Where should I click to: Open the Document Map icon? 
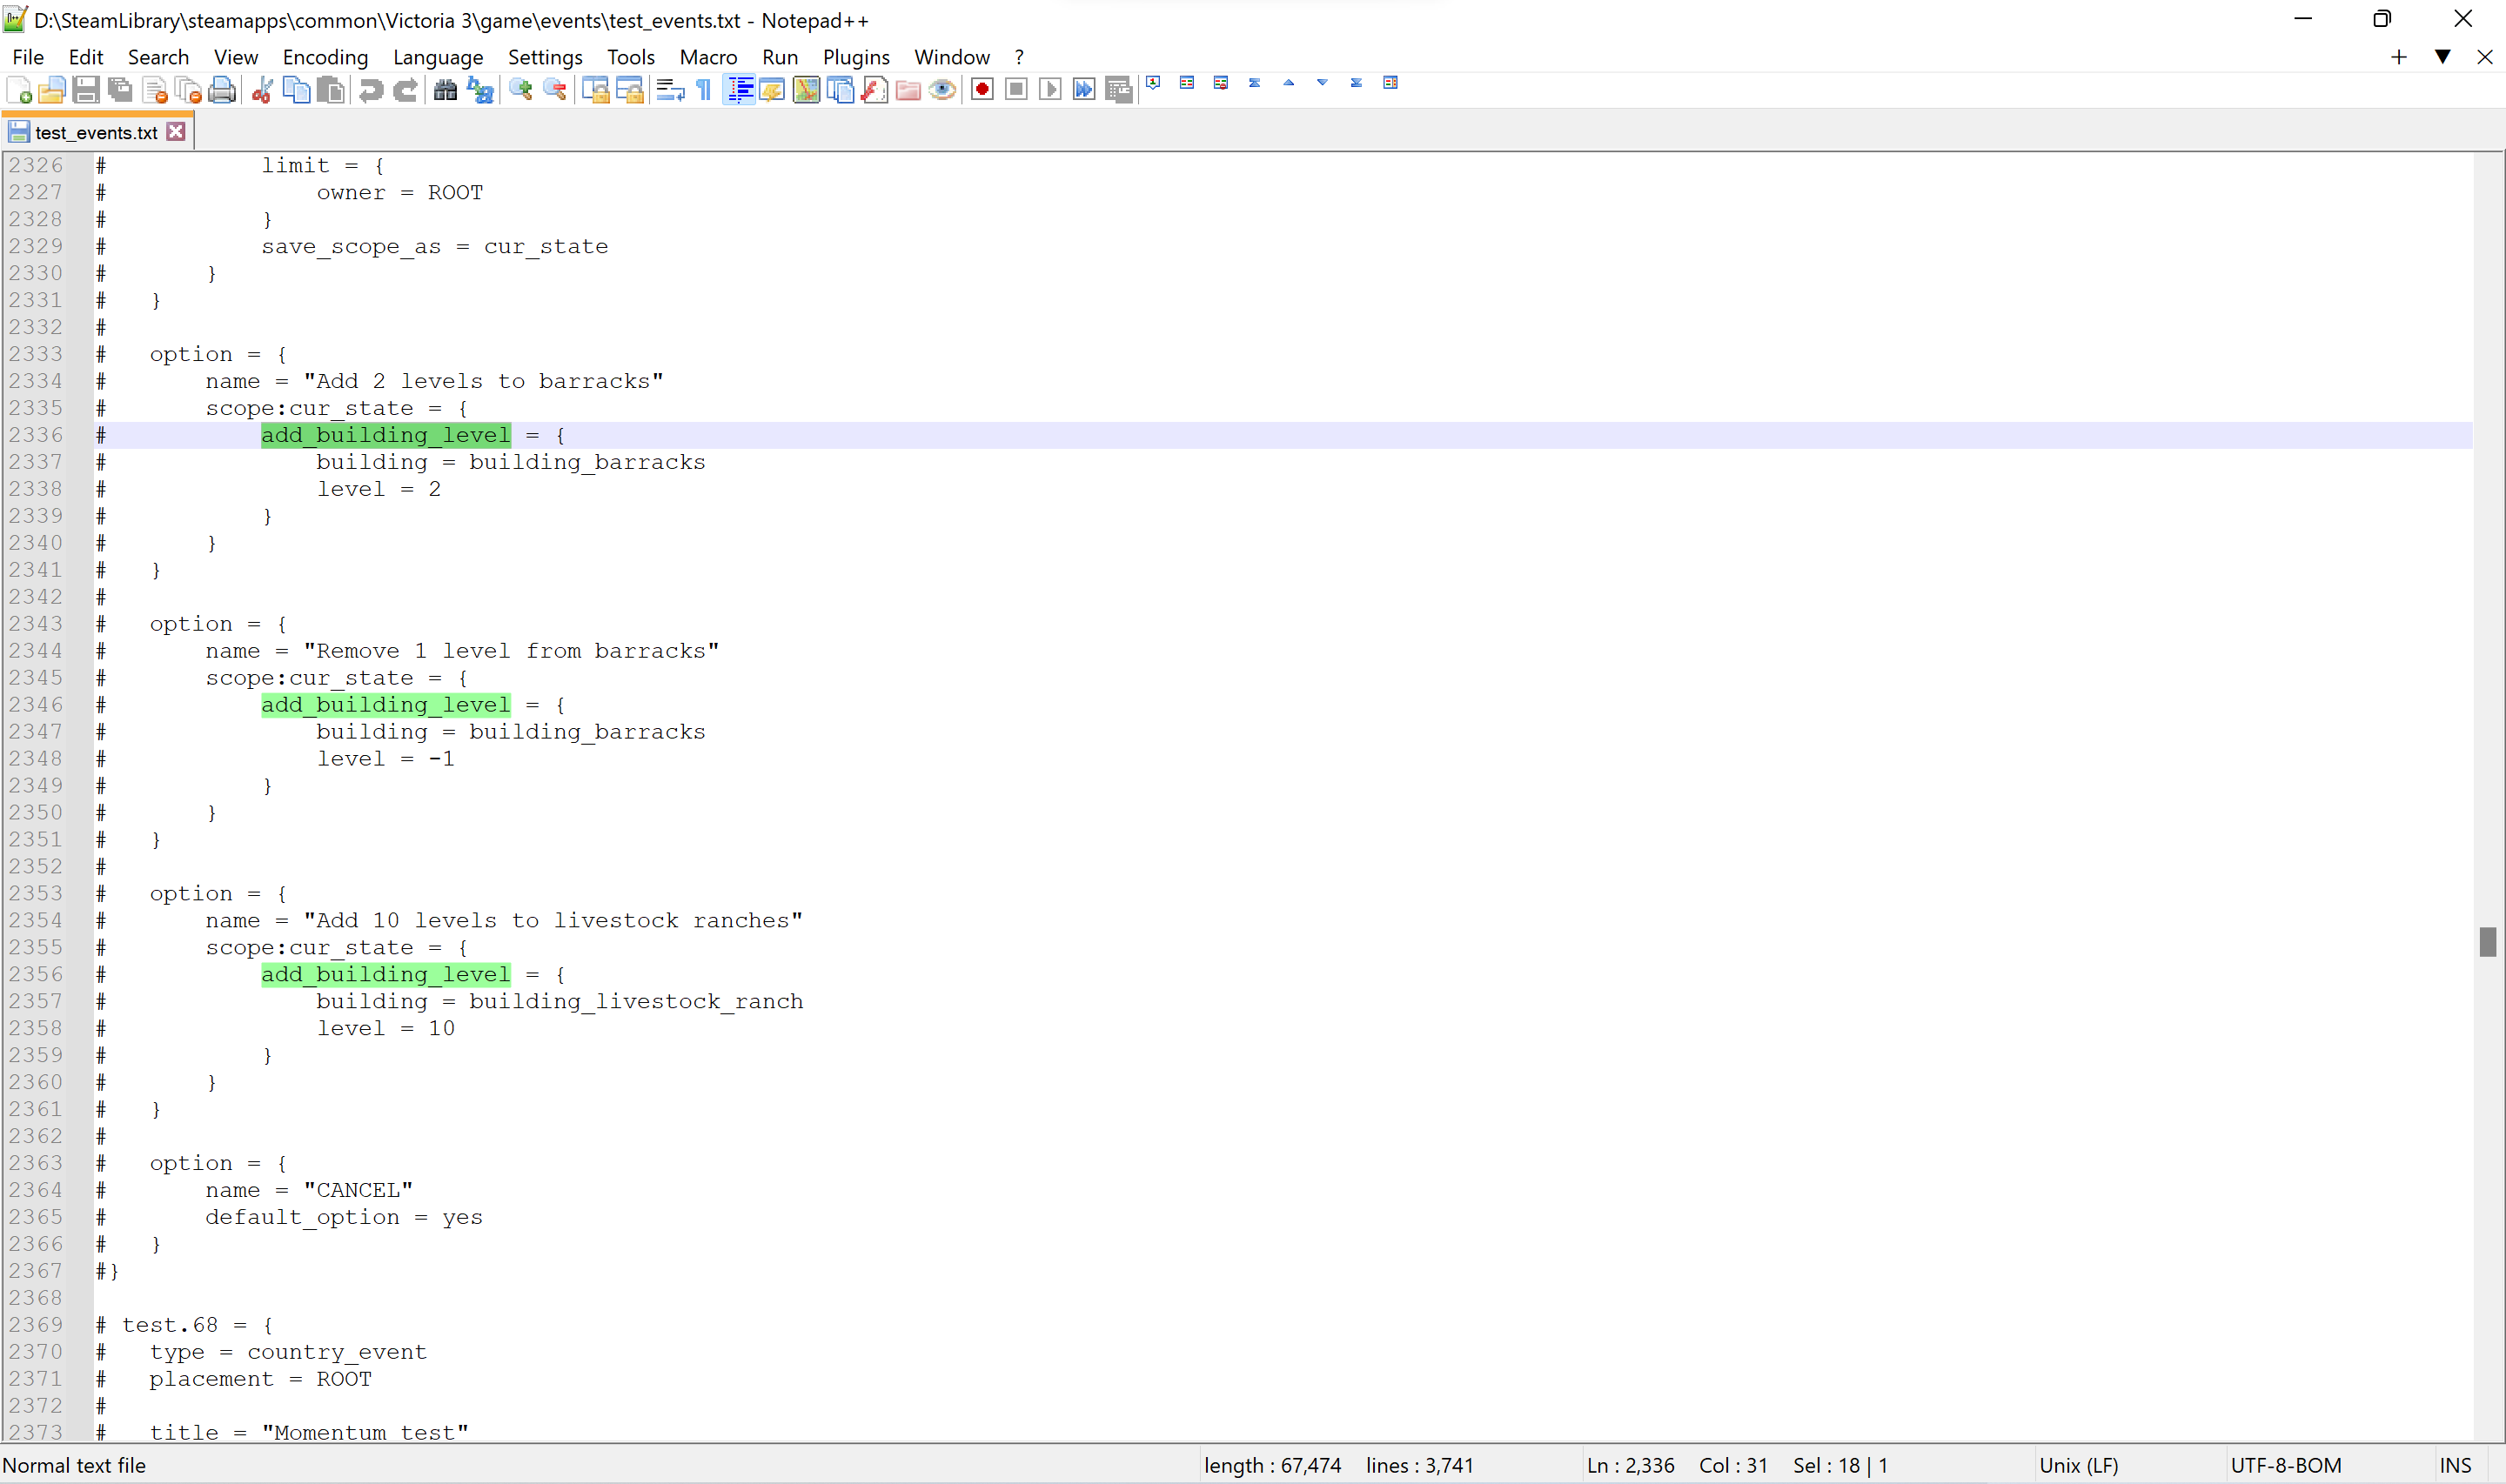click(x=806, y=90)
